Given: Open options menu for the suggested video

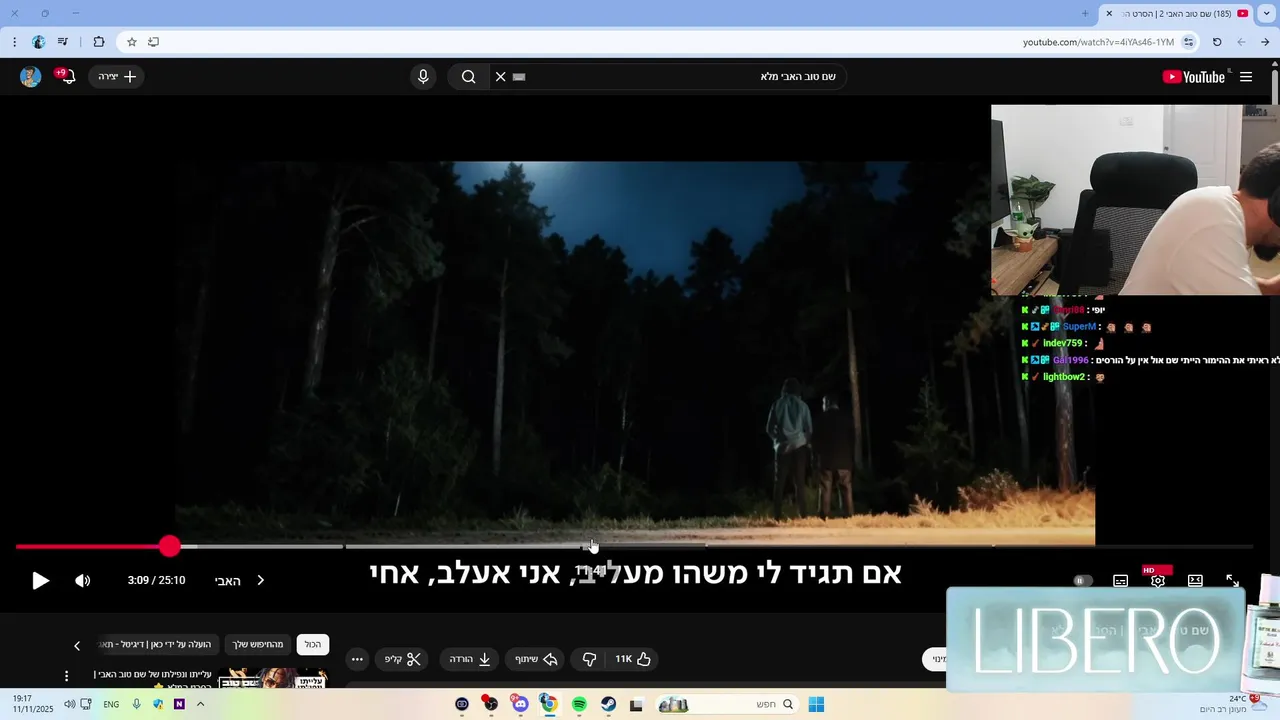Looking at the screenshot, I should [67, 676].
